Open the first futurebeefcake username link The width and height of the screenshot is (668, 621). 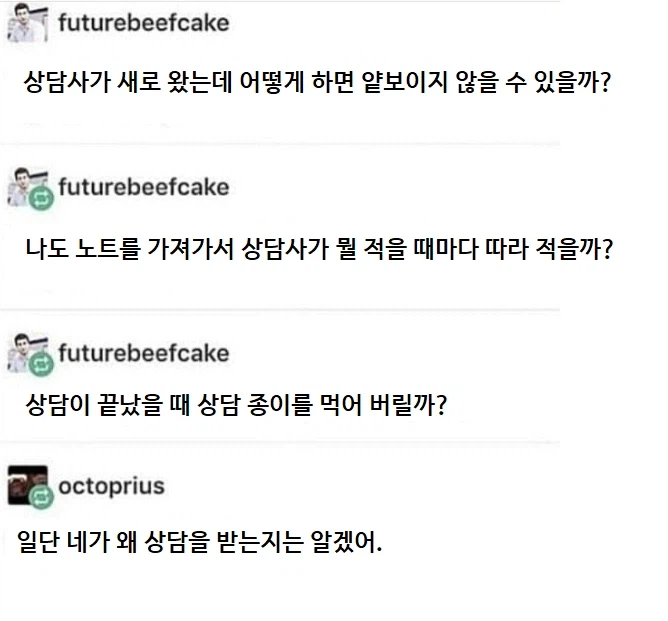point(143,22)
